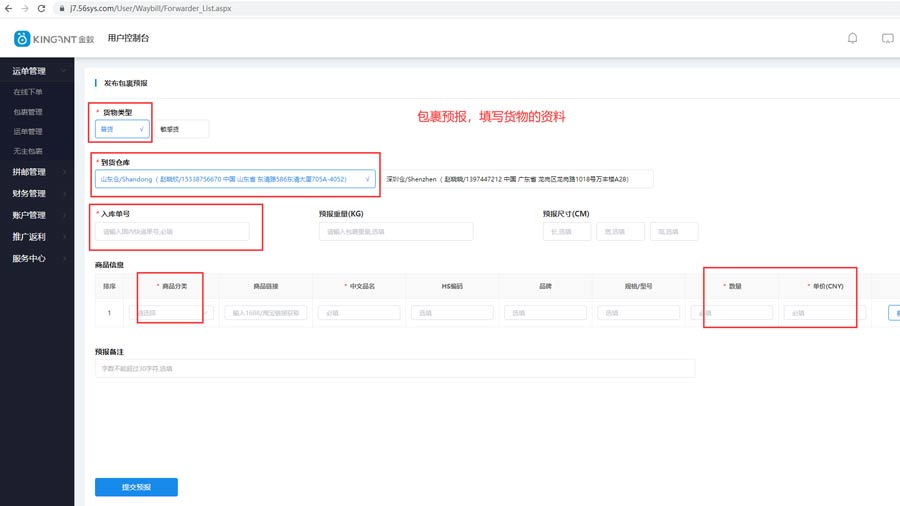
Task: Go back using browser back arrow
Action: pos(9,7)
